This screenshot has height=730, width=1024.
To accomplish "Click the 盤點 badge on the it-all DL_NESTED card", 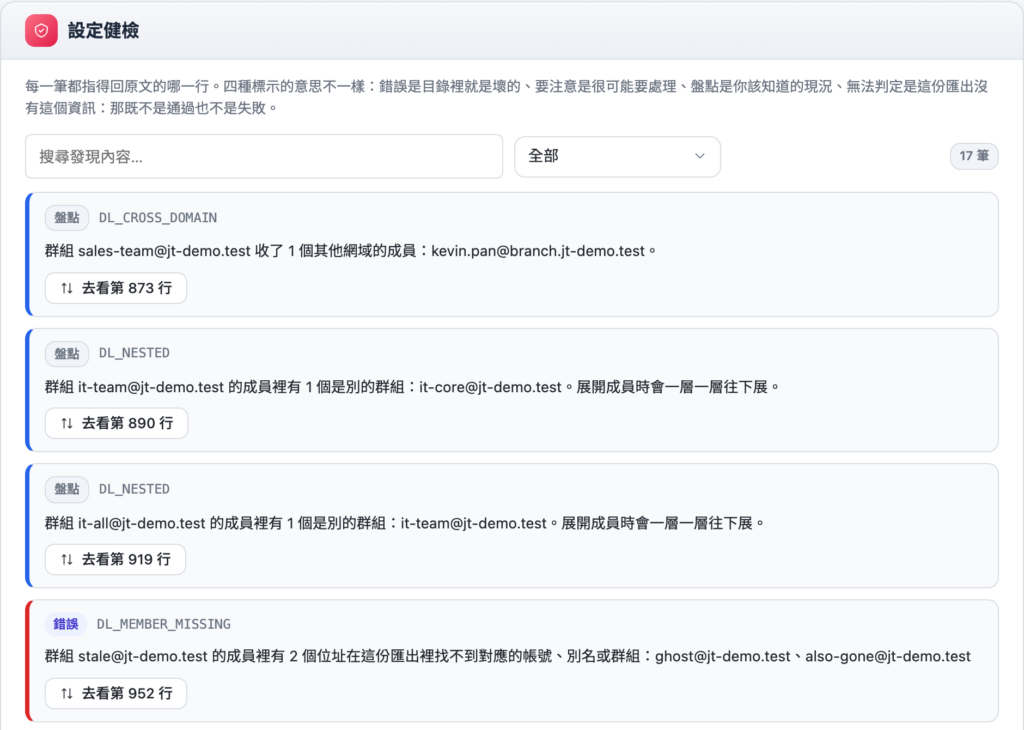I will click(67, 490).
